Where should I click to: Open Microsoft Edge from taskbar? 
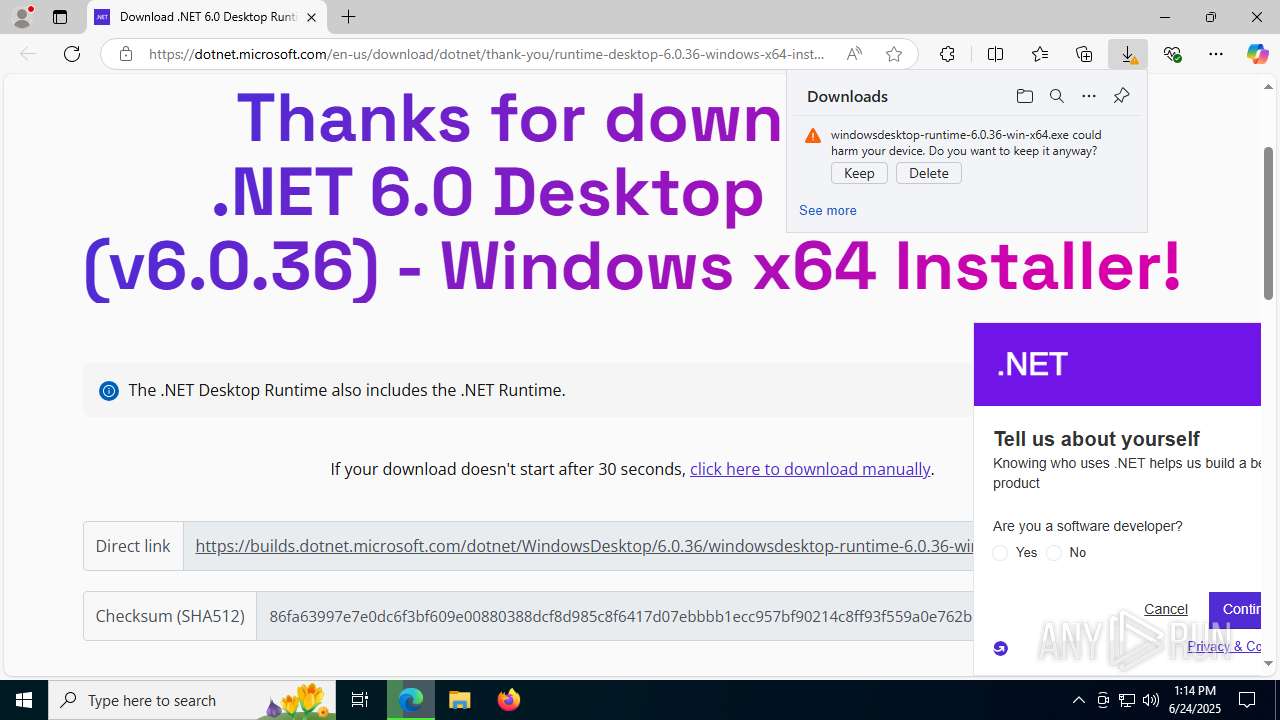(411, 700)
